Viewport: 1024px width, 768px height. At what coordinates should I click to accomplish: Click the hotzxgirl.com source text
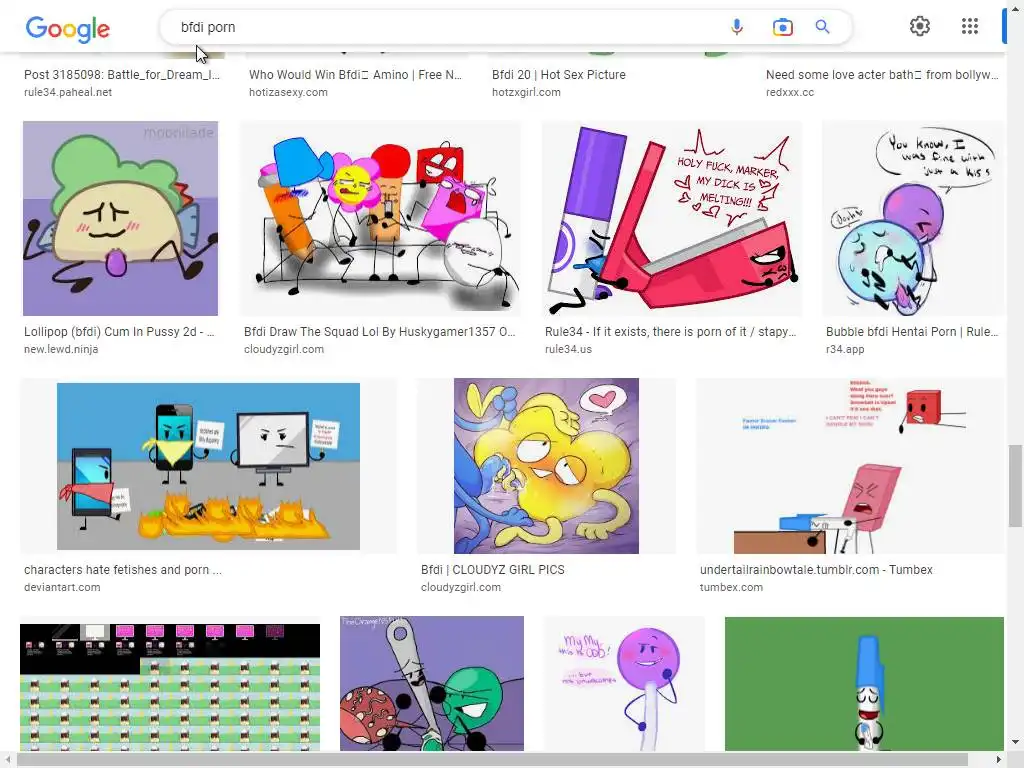coord(526,92)
